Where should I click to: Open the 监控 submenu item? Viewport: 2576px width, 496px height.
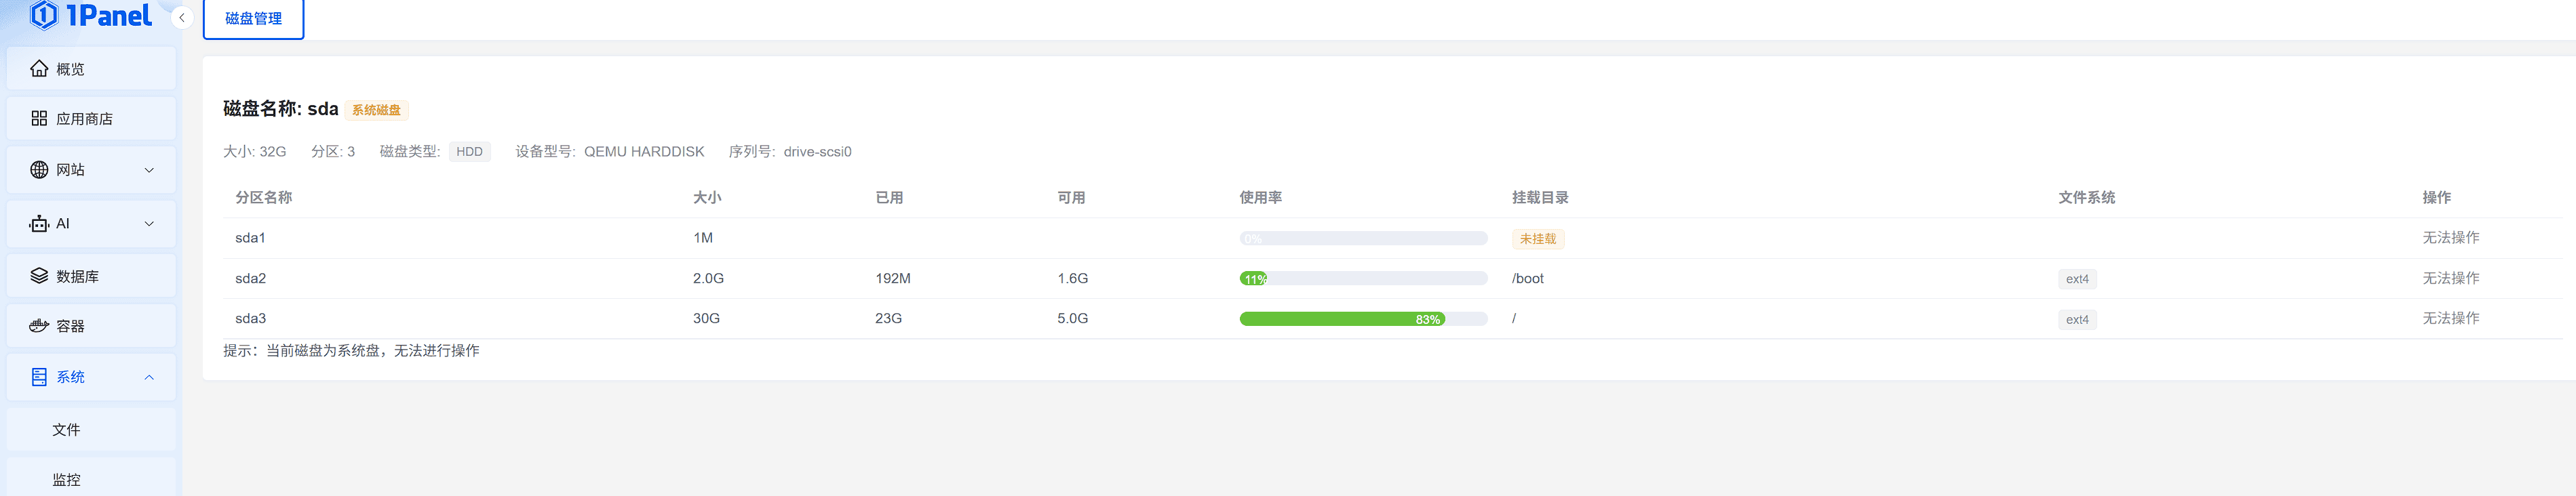point(66,480)
